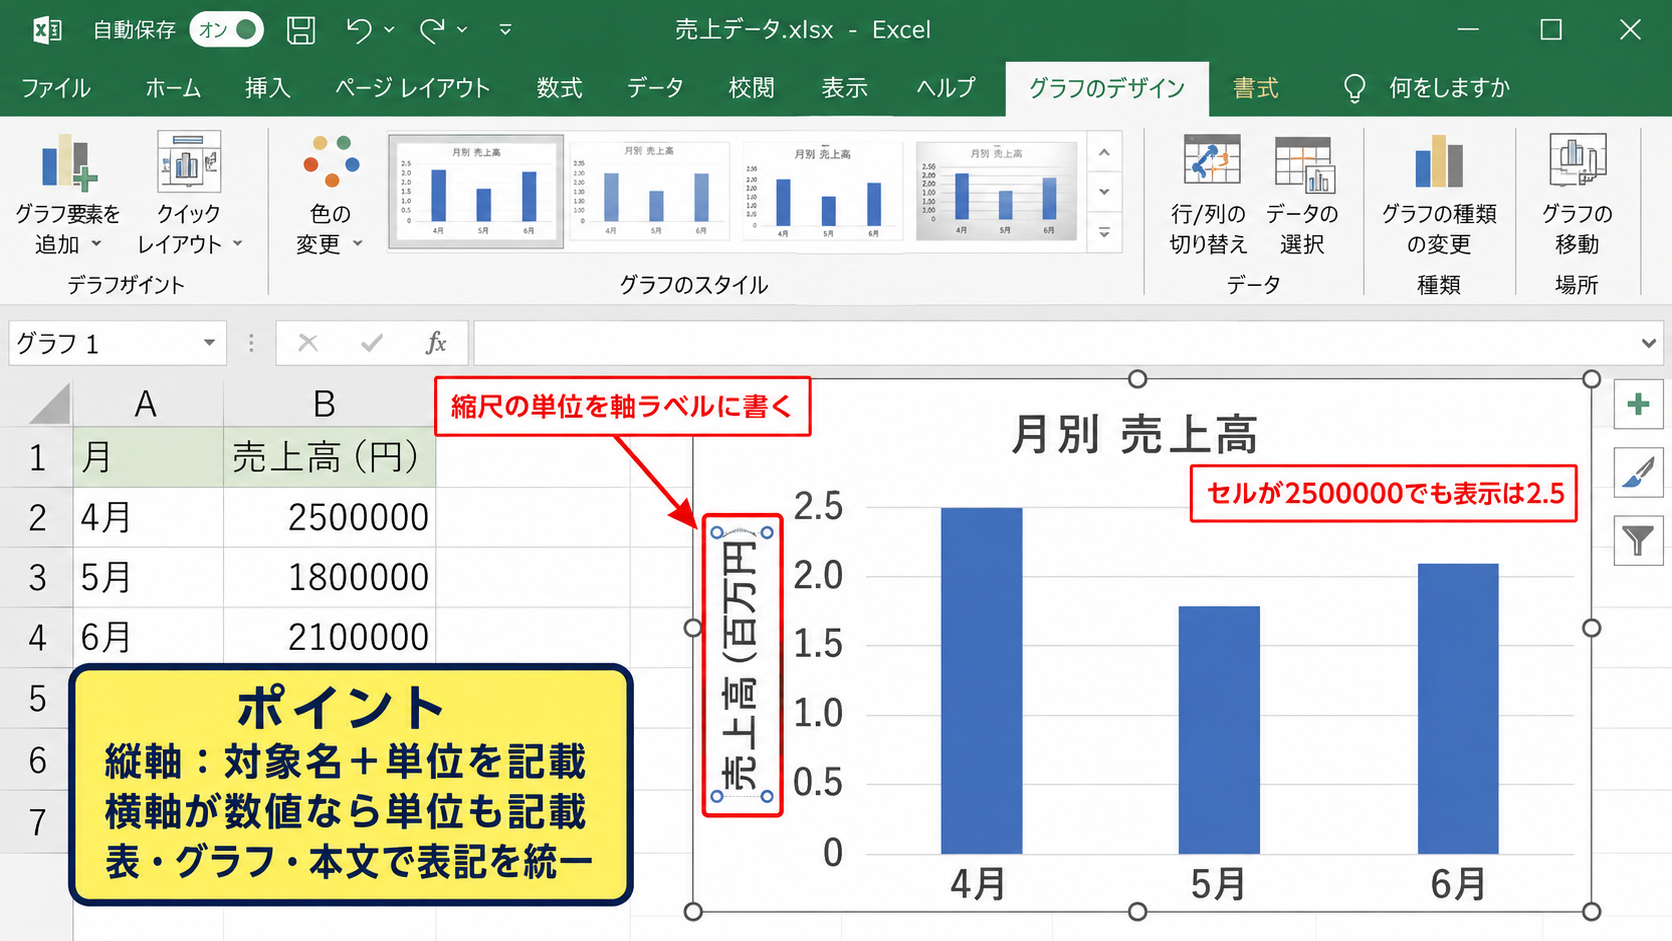This screenshot has width=1672, height=941.
Task: Click the lightbulb tell-me icon
Action: 1354,89
